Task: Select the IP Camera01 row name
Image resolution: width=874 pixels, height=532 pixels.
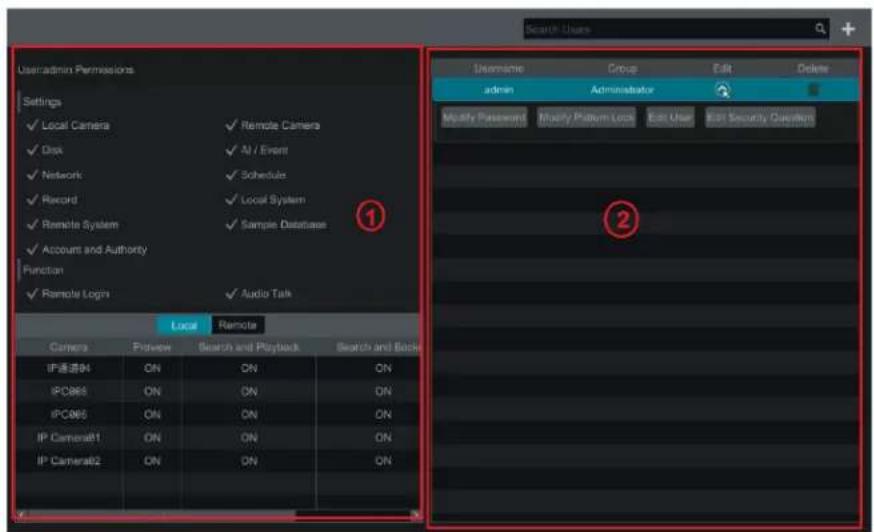Action: [x=69, y=438]
